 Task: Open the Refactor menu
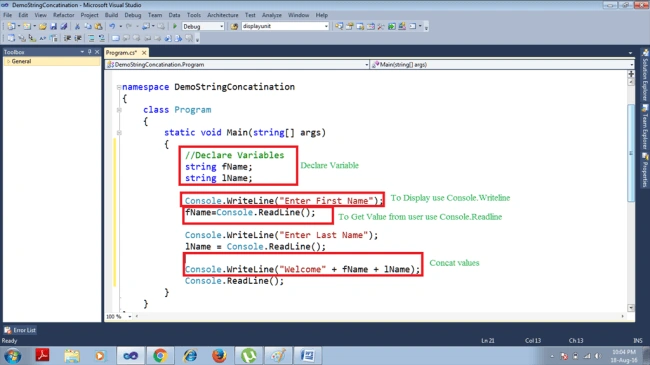click(63, 15)
